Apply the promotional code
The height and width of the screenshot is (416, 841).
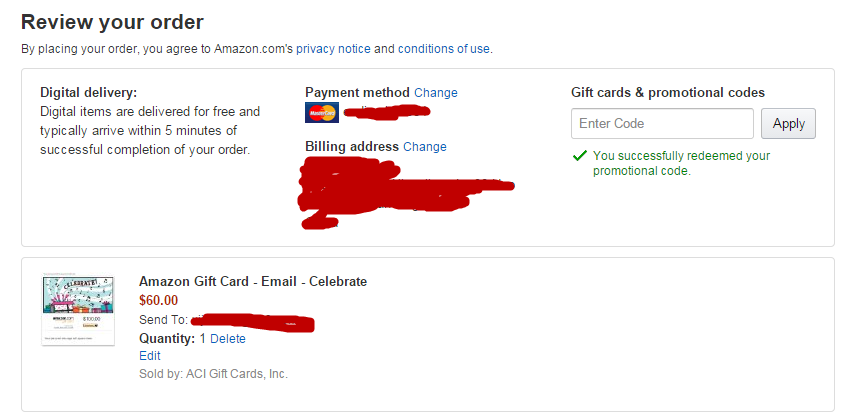pos(788,123)
